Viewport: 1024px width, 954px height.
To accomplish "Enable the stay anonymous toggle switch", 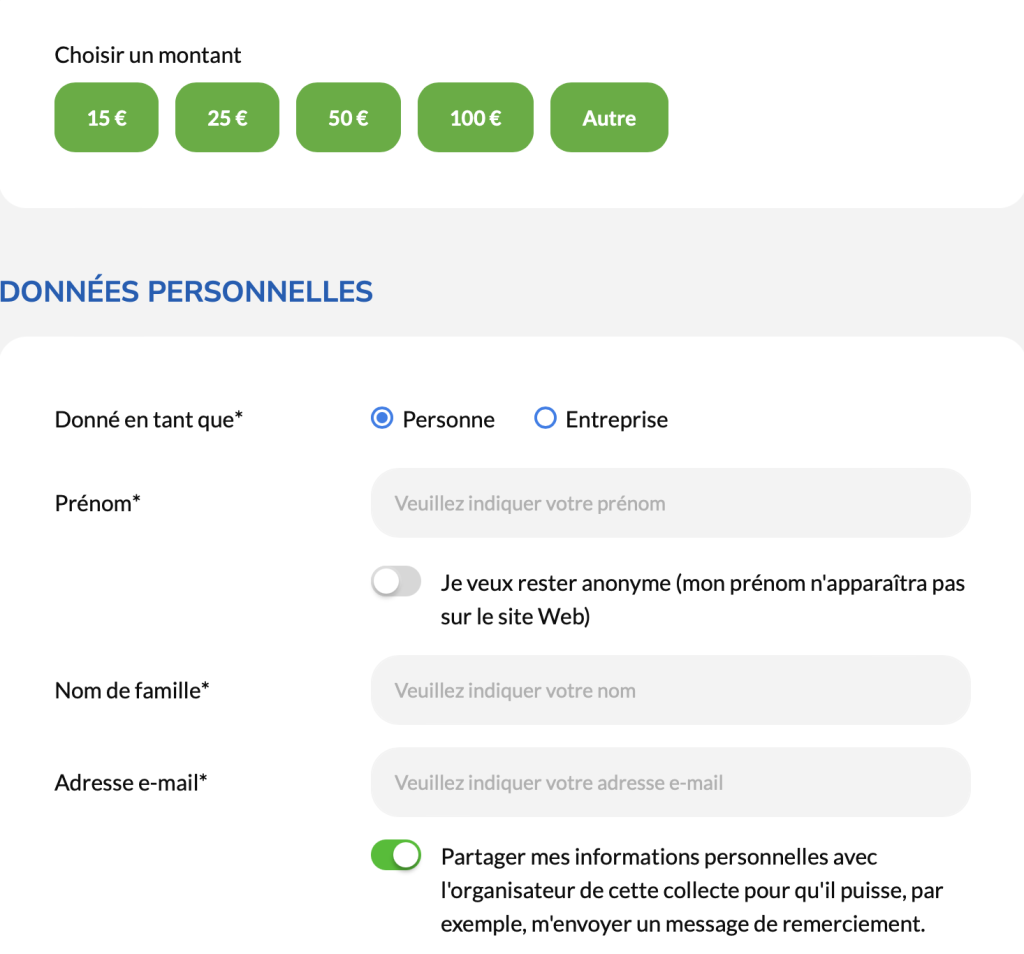I will click(x=396, y=582).
